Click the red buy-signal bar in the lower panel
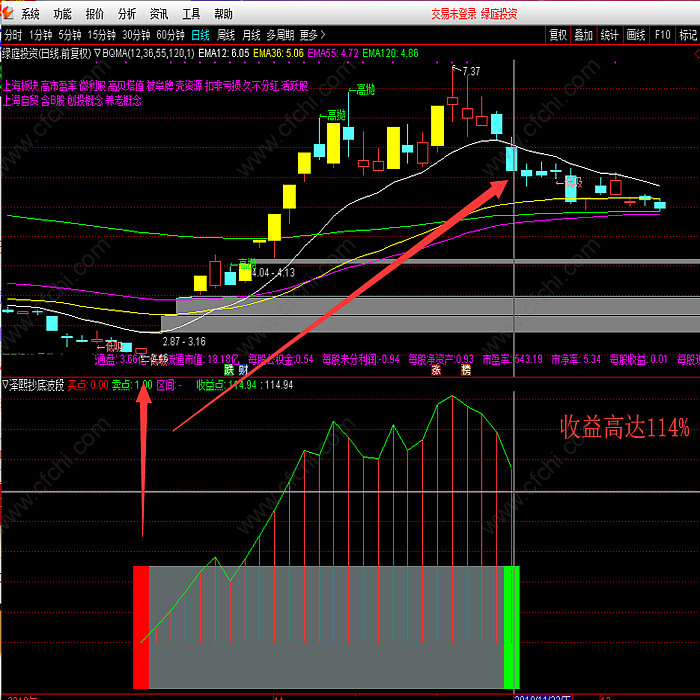700x700 pixels. point(141,627)
